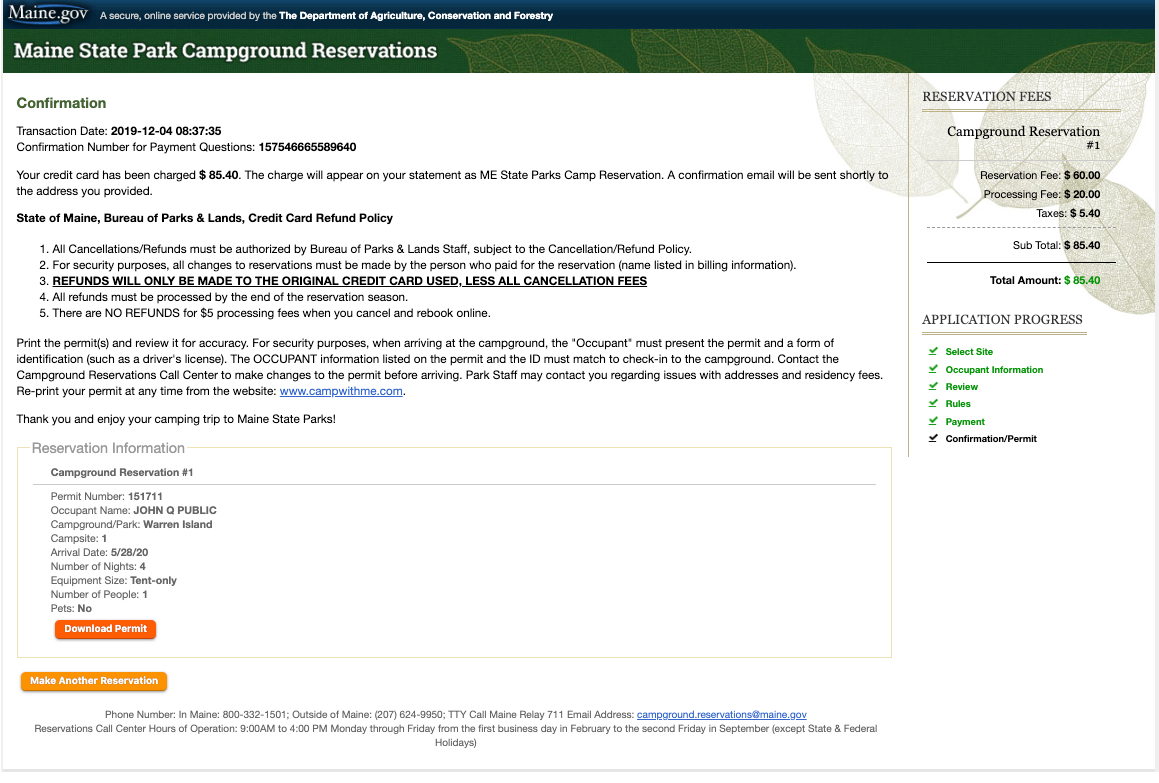Click the Sub Total amount in the sidebar
Viewport: 1159px width, 783px height.
[1082, 245]
